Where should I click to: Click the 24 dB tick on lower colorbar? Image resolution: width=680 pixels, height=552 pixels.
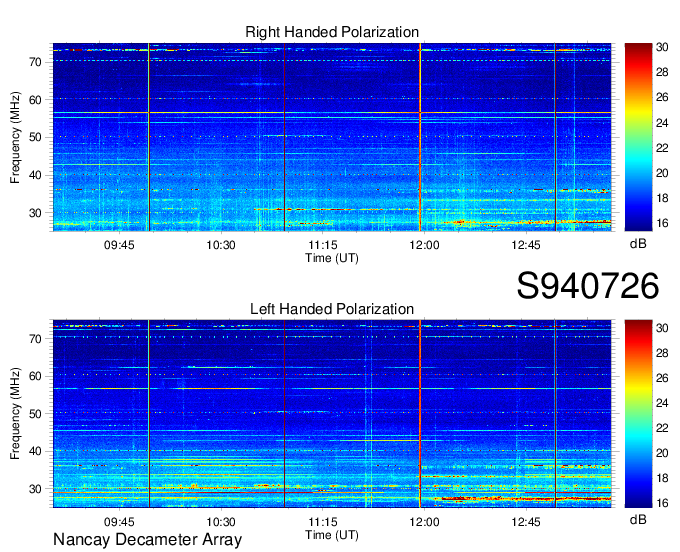click(662, 403)
